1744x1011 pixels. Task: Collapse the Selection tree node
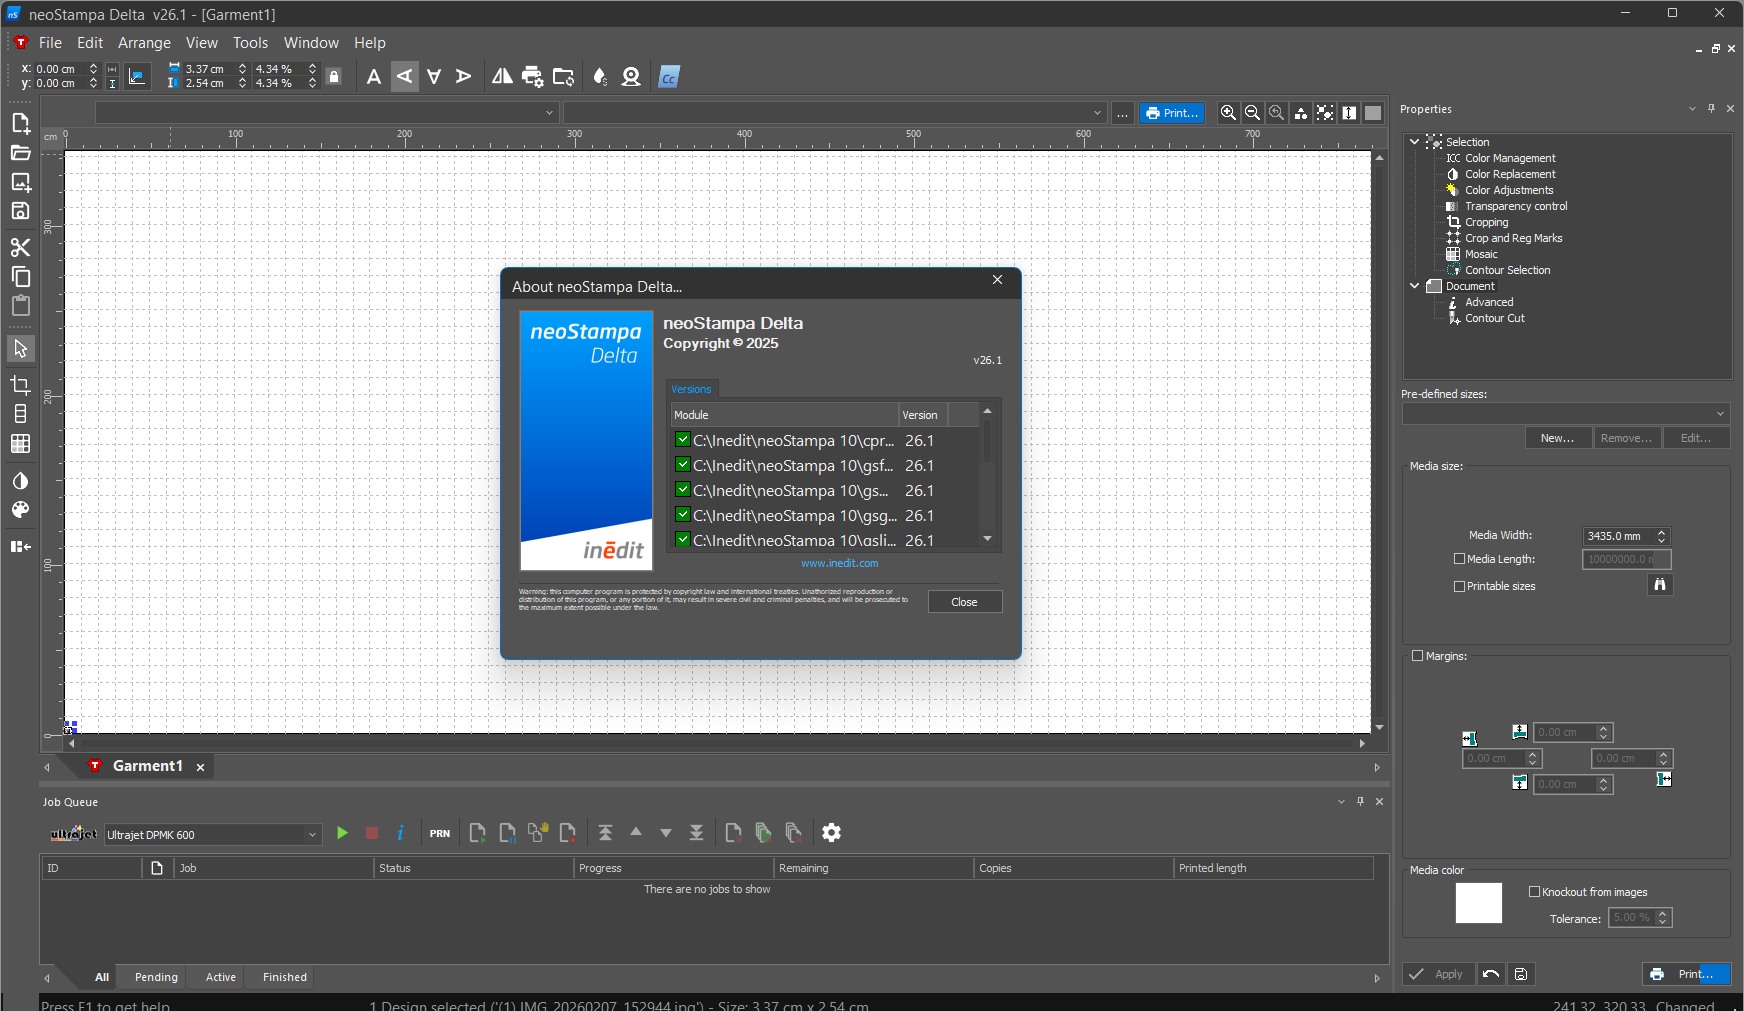pyautogui.click(x=1415, y=142)
